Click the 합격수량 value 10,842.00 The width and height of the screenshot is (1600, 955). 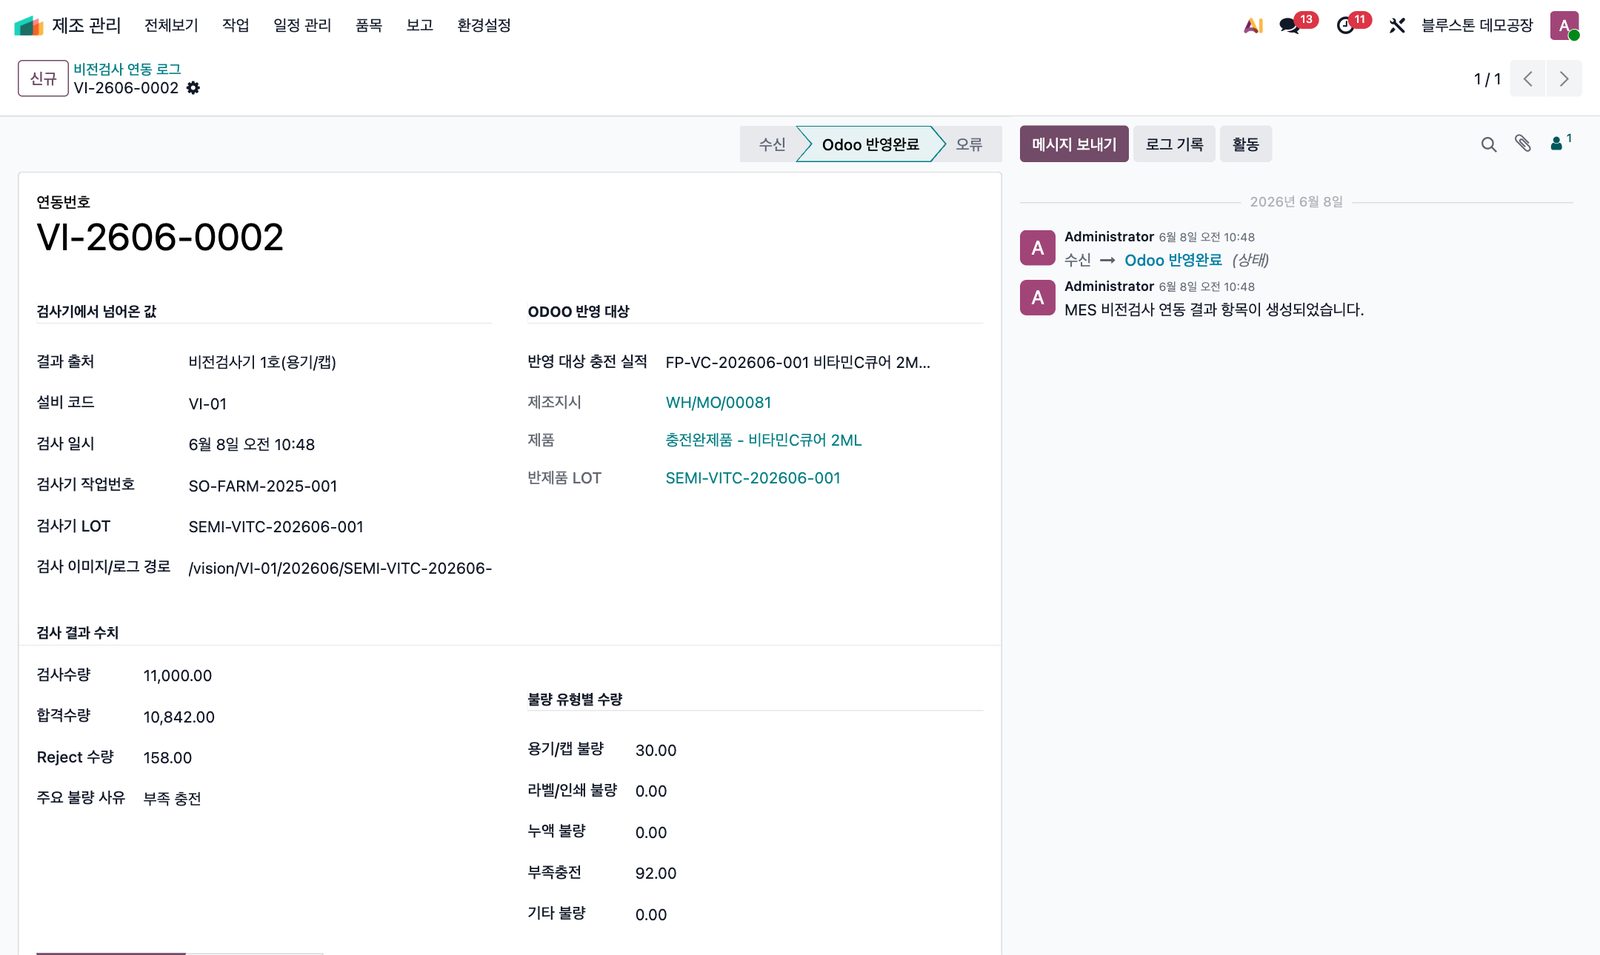coord(179,717)
